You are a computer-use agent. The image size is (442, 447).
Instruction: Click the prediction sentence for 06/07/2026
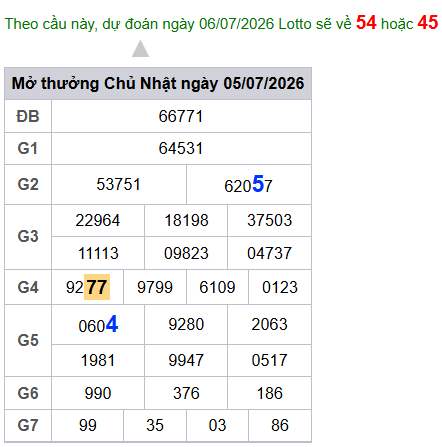pyautogui.click(x=221, y=23)
